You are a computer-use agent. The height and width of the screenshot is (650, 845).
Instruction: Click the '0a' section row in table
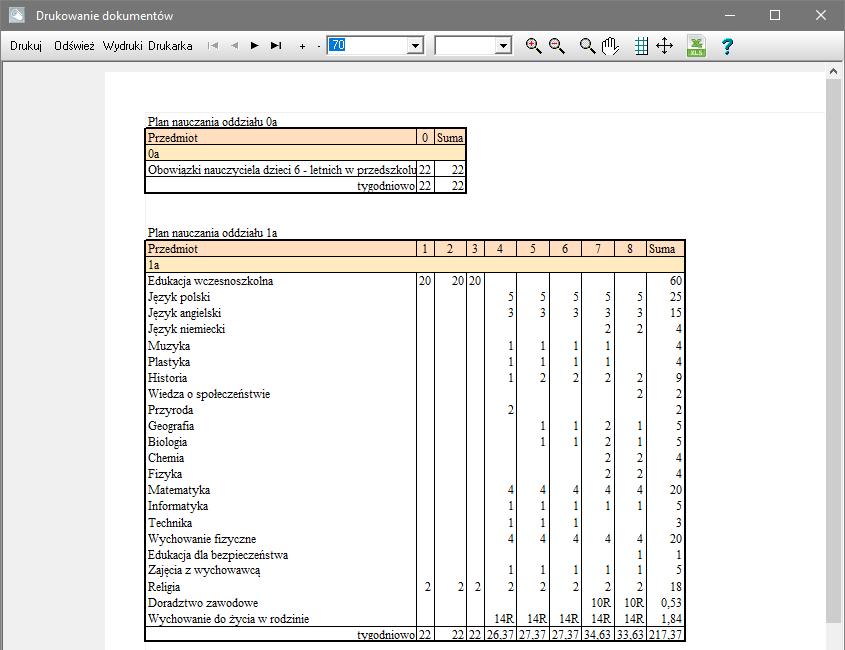[306, 154]
